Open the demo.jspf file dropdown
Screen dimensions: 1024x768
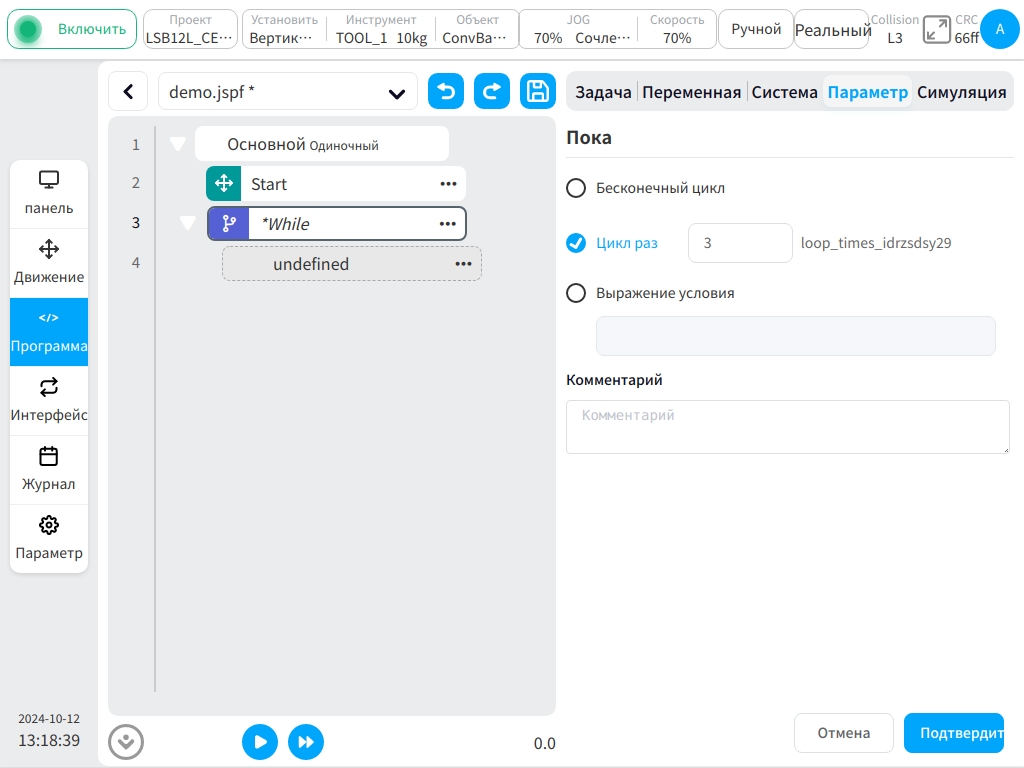[x=287, y=91]
